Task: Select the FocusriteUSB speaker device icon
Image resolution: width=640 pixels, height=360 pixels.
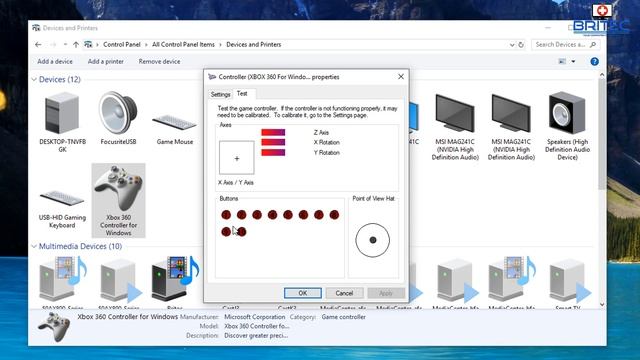Action: (118, 113)
